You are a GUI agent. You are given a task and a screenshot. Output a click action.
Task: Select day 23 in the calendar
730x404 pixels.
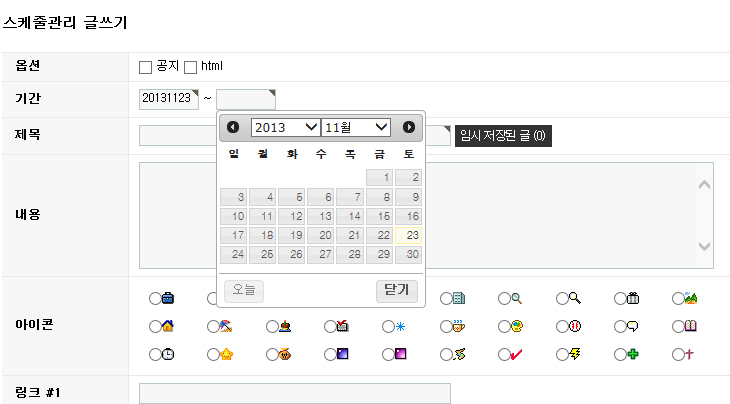408,236
